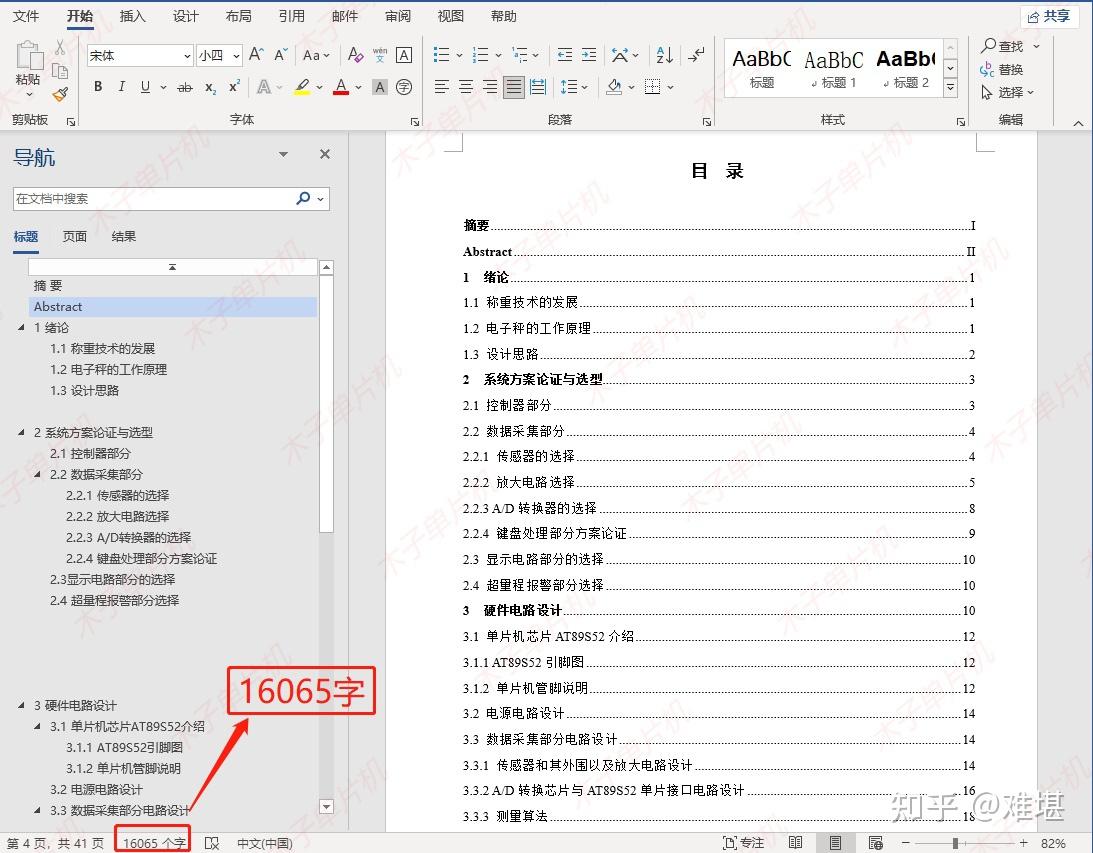This screenshot has height=853, width=1093.
Task: Apply superscript formatting
Action: tap(234, 86)
